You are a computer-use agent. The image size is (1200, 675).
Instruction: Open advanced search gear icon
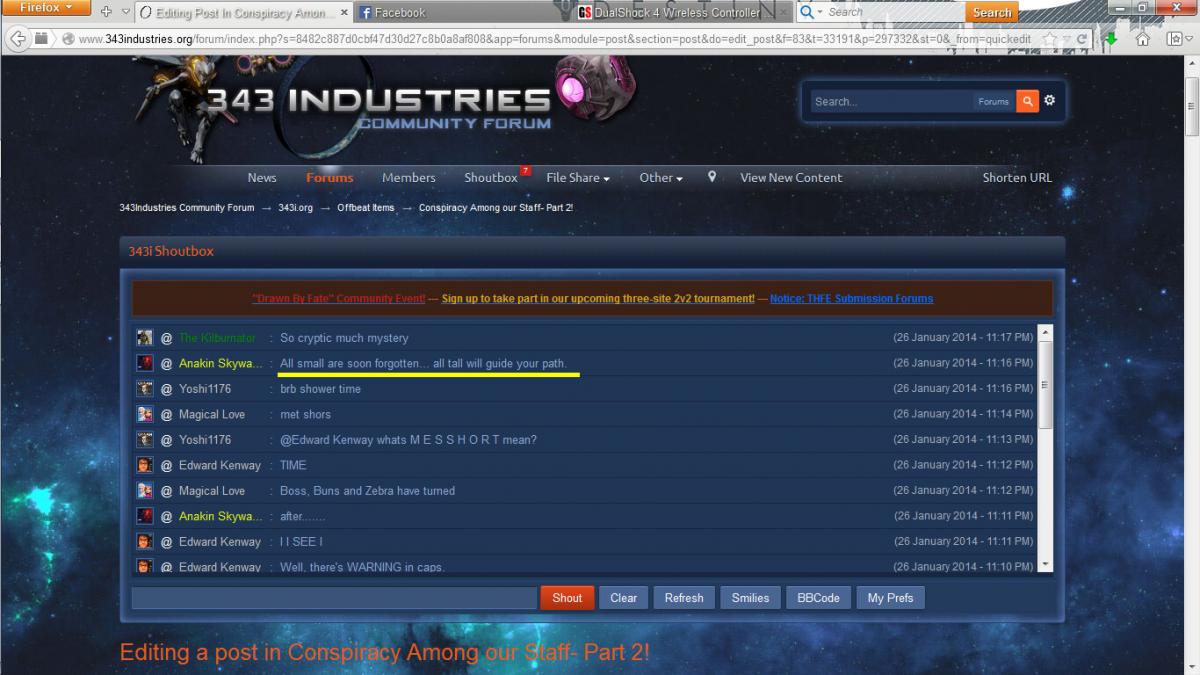coord(1049,101)
